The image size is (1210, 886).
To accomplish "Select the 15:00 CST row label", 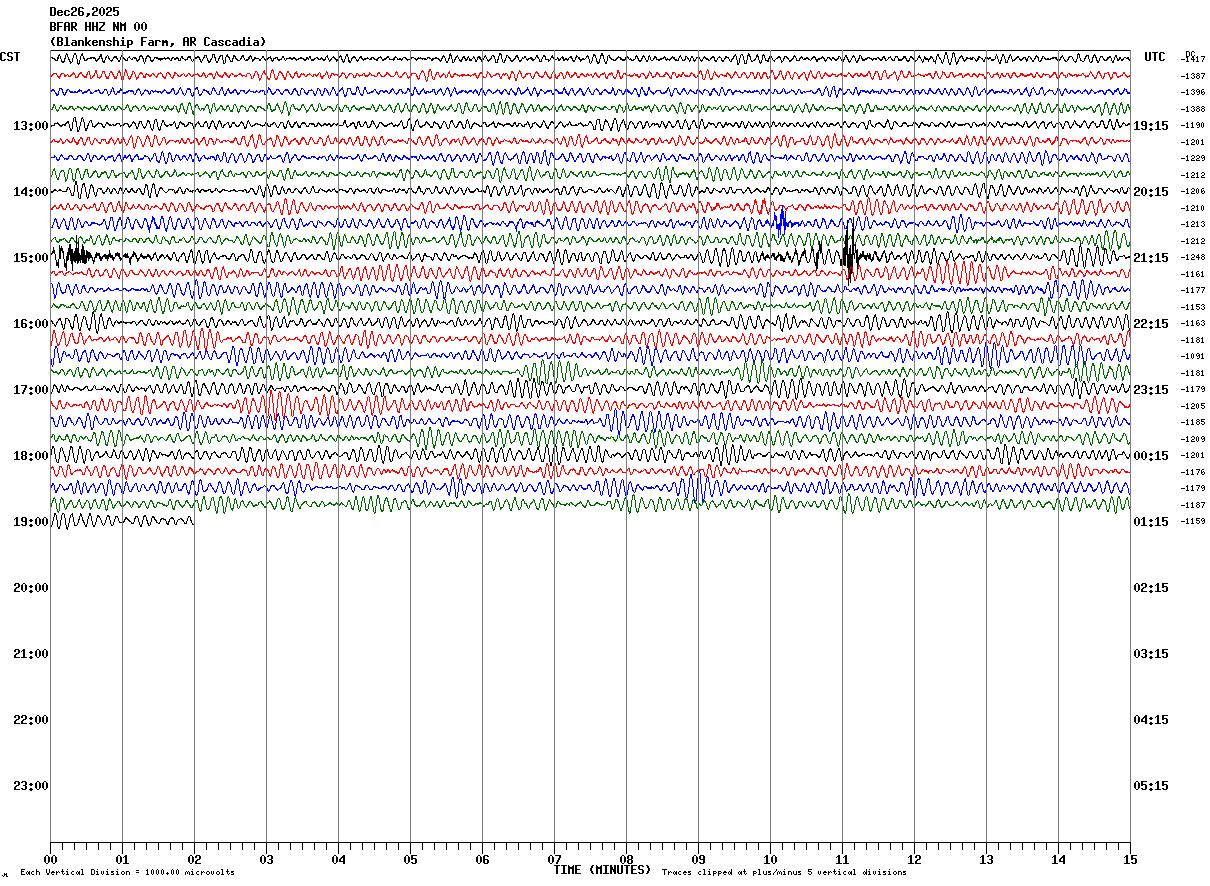I will [x=31, y=258].
